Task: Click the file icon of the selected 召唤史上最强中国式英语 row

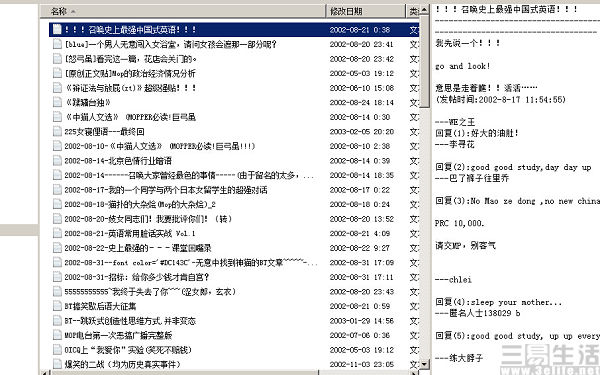Action: [57, 29]
